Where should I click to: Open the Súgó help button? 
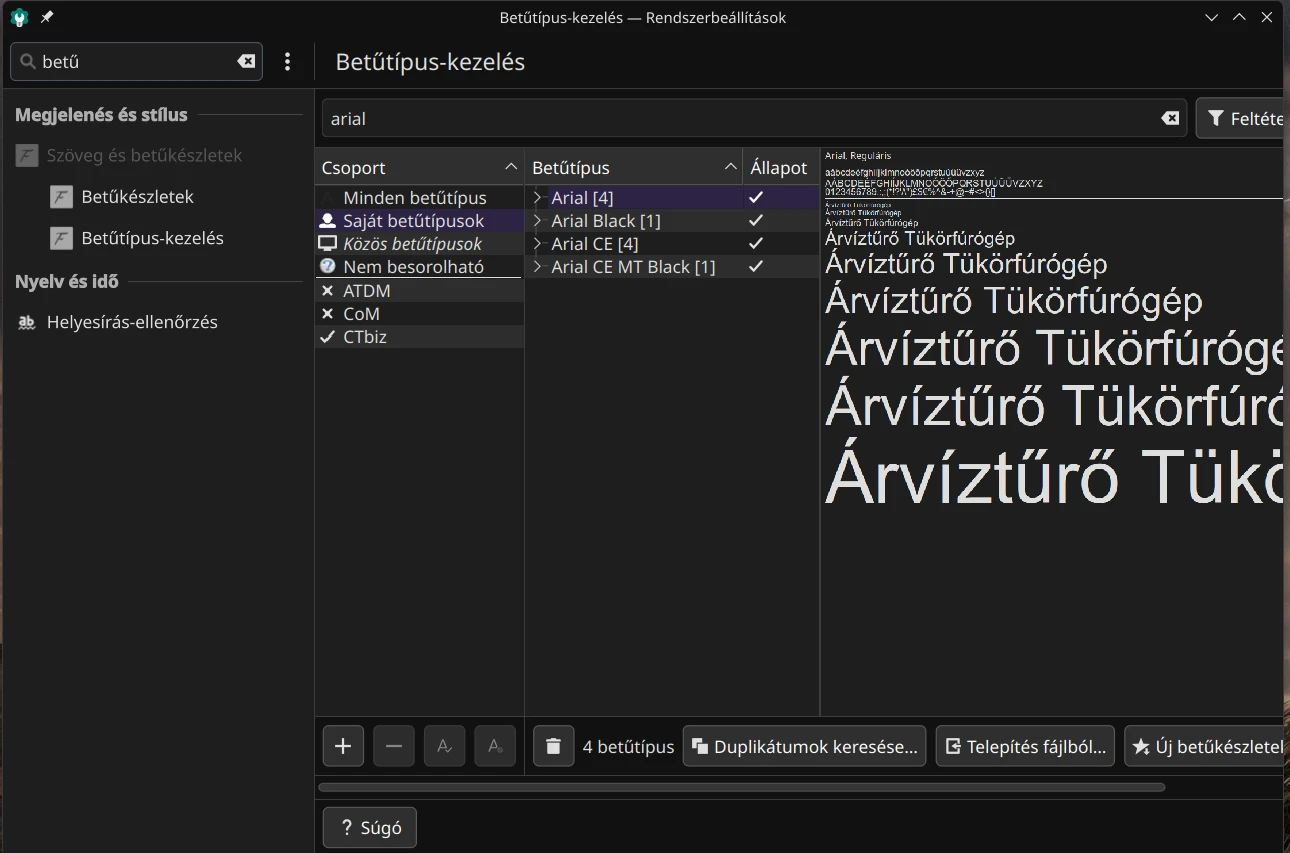click(370, 827)
